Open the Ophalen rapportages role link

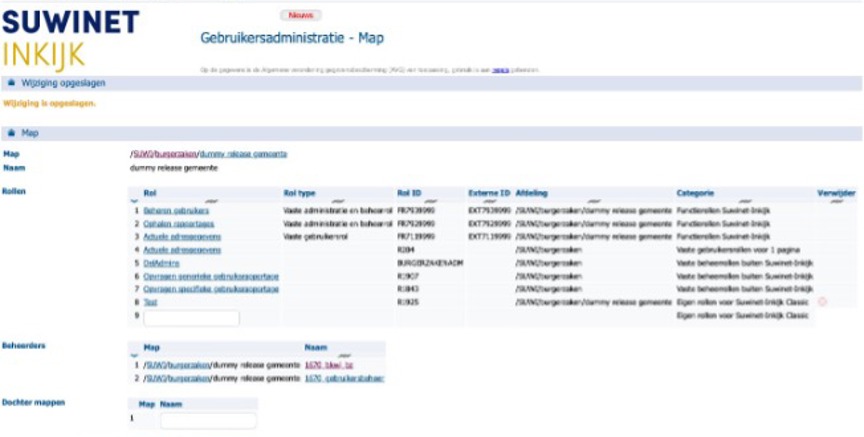(173, 224)
